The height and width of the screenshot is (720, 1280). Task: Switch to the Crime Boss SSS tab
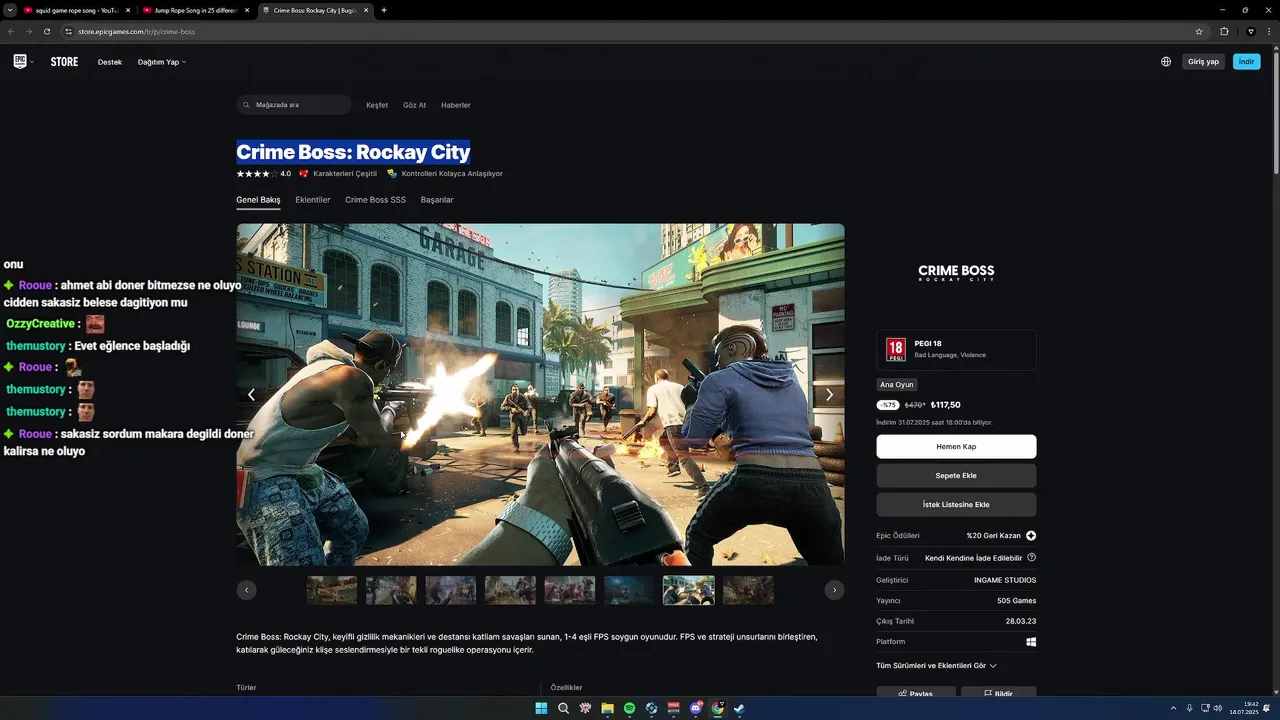pos(375,200)
